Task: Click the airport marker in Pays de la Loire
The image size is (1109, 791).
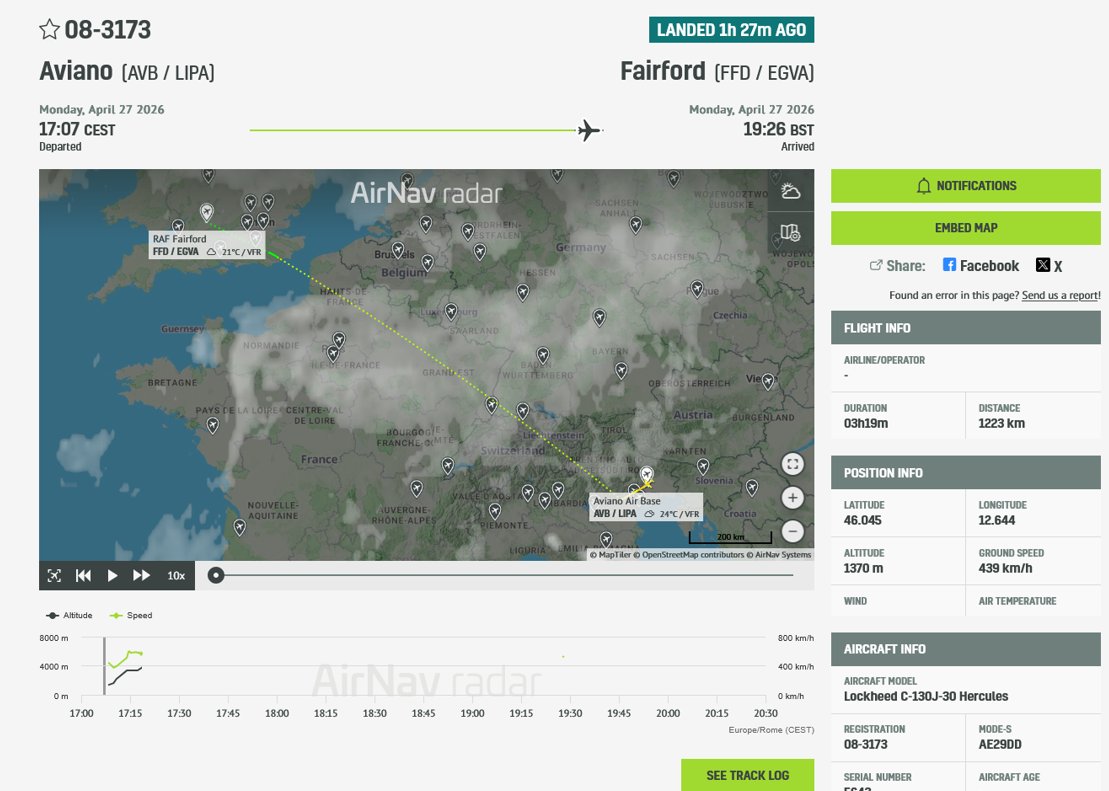Action: coord(213,425)
